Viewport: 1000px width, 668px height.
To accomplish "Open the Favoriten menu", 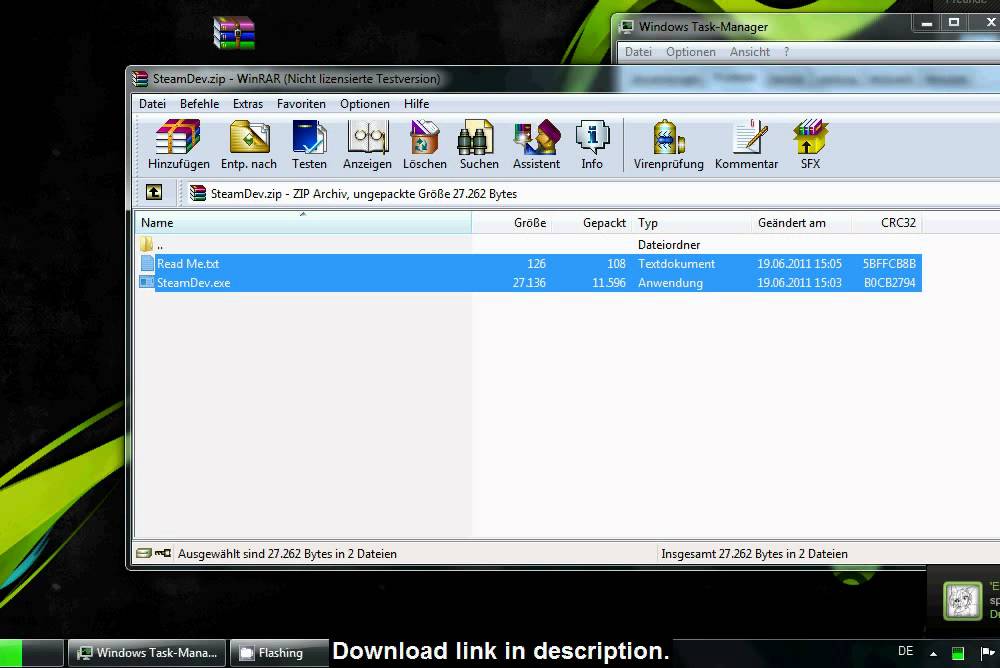I will click(301, 103).
